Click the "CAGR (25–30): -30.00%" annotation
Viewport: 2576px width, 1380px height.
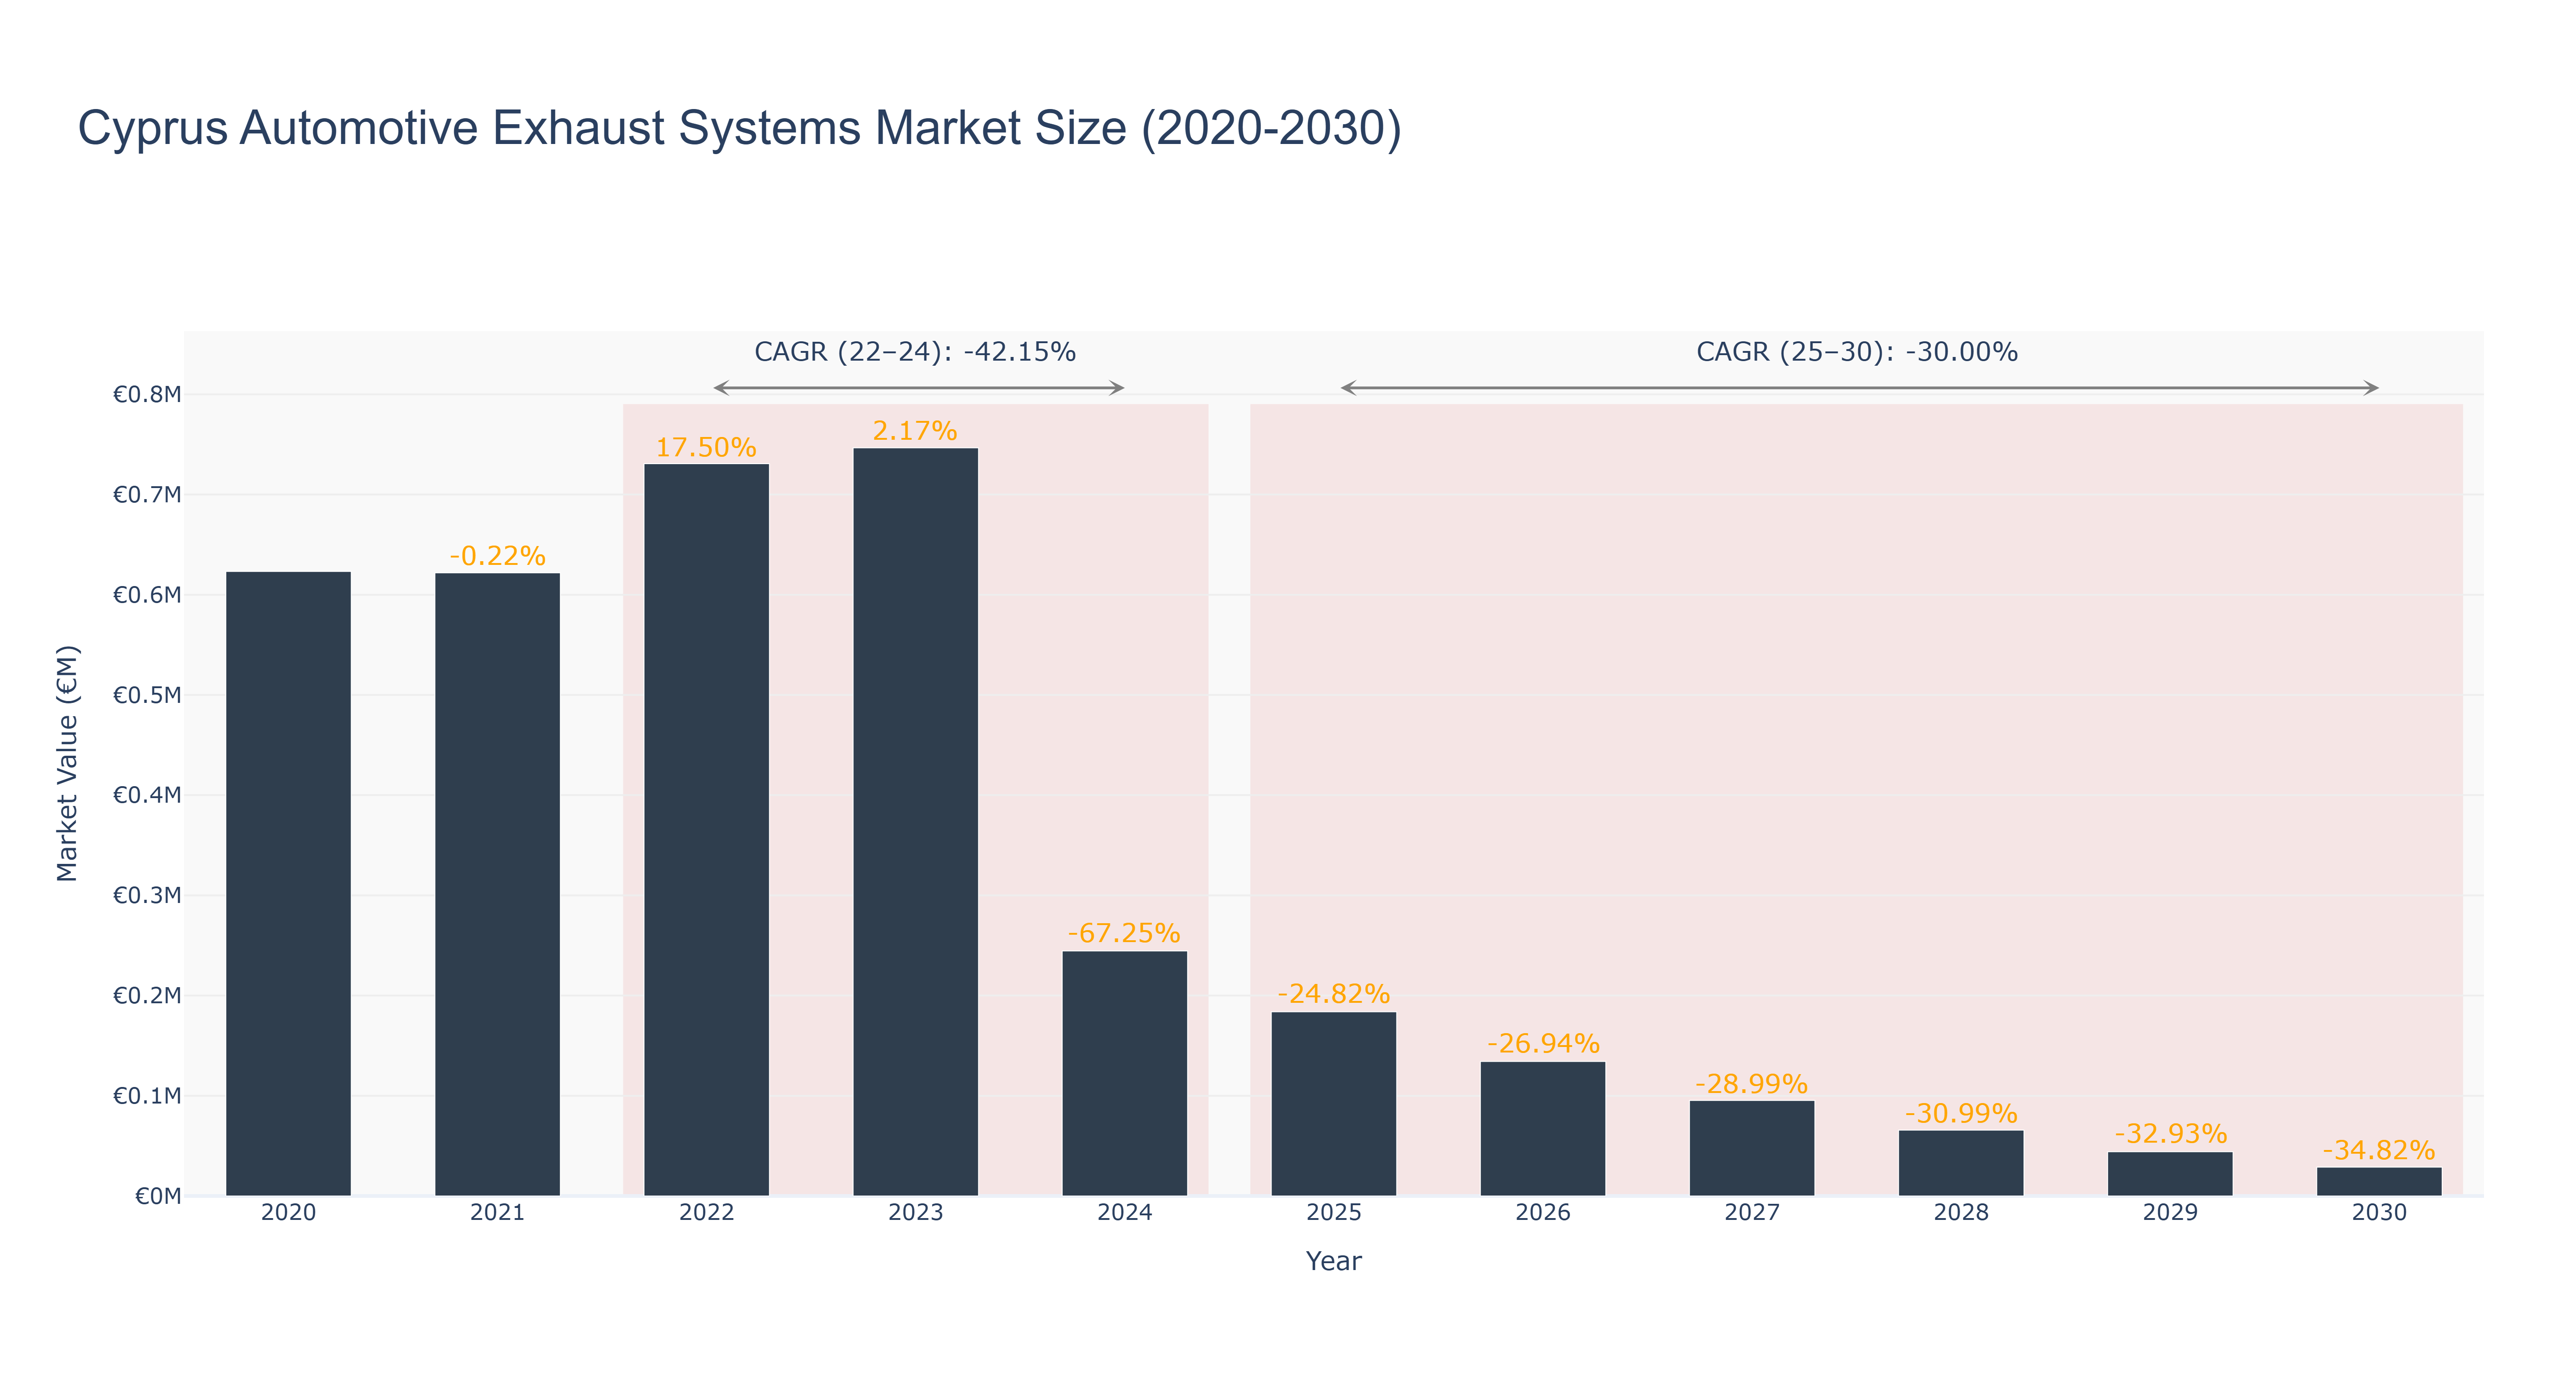(x=1857, y=352)
